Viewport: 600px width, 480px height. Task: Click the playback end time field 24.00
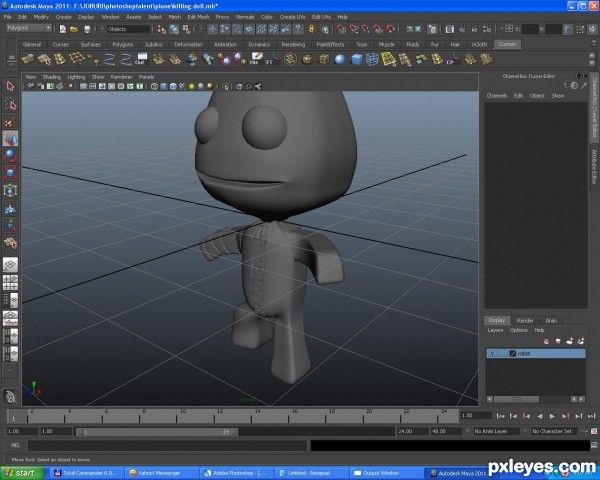tap(412, 431)
